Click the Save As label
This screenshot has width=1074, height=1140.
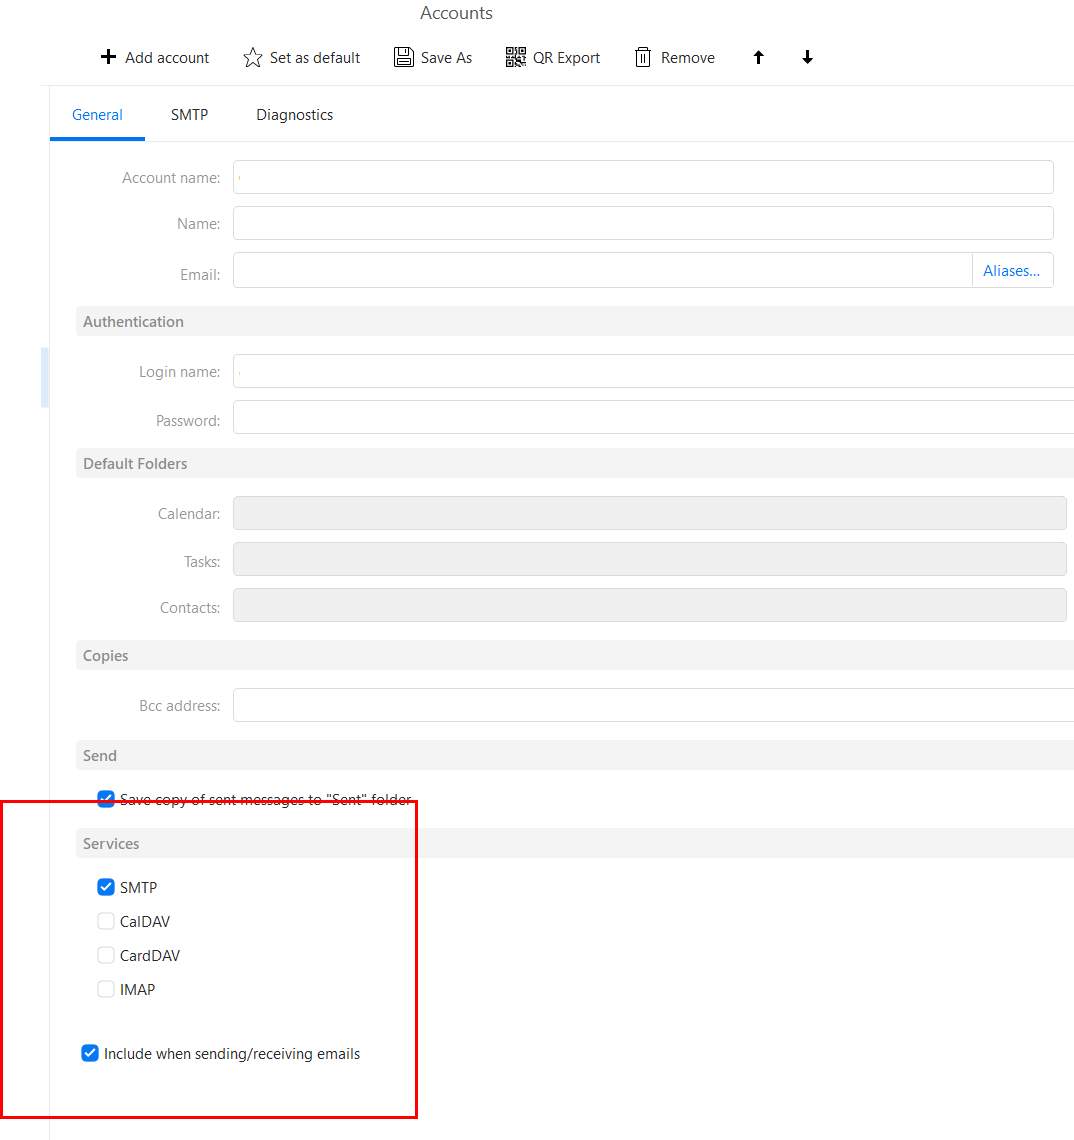(x=446, y=57)
